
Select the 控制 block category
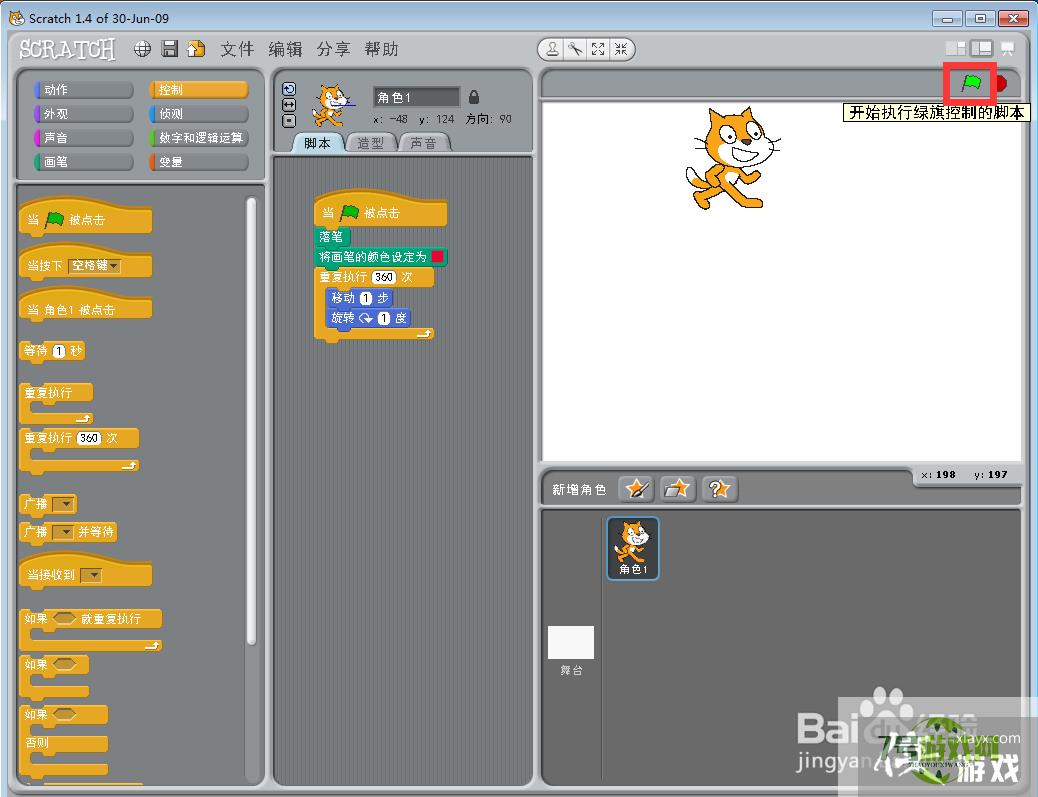click(199, 89)
